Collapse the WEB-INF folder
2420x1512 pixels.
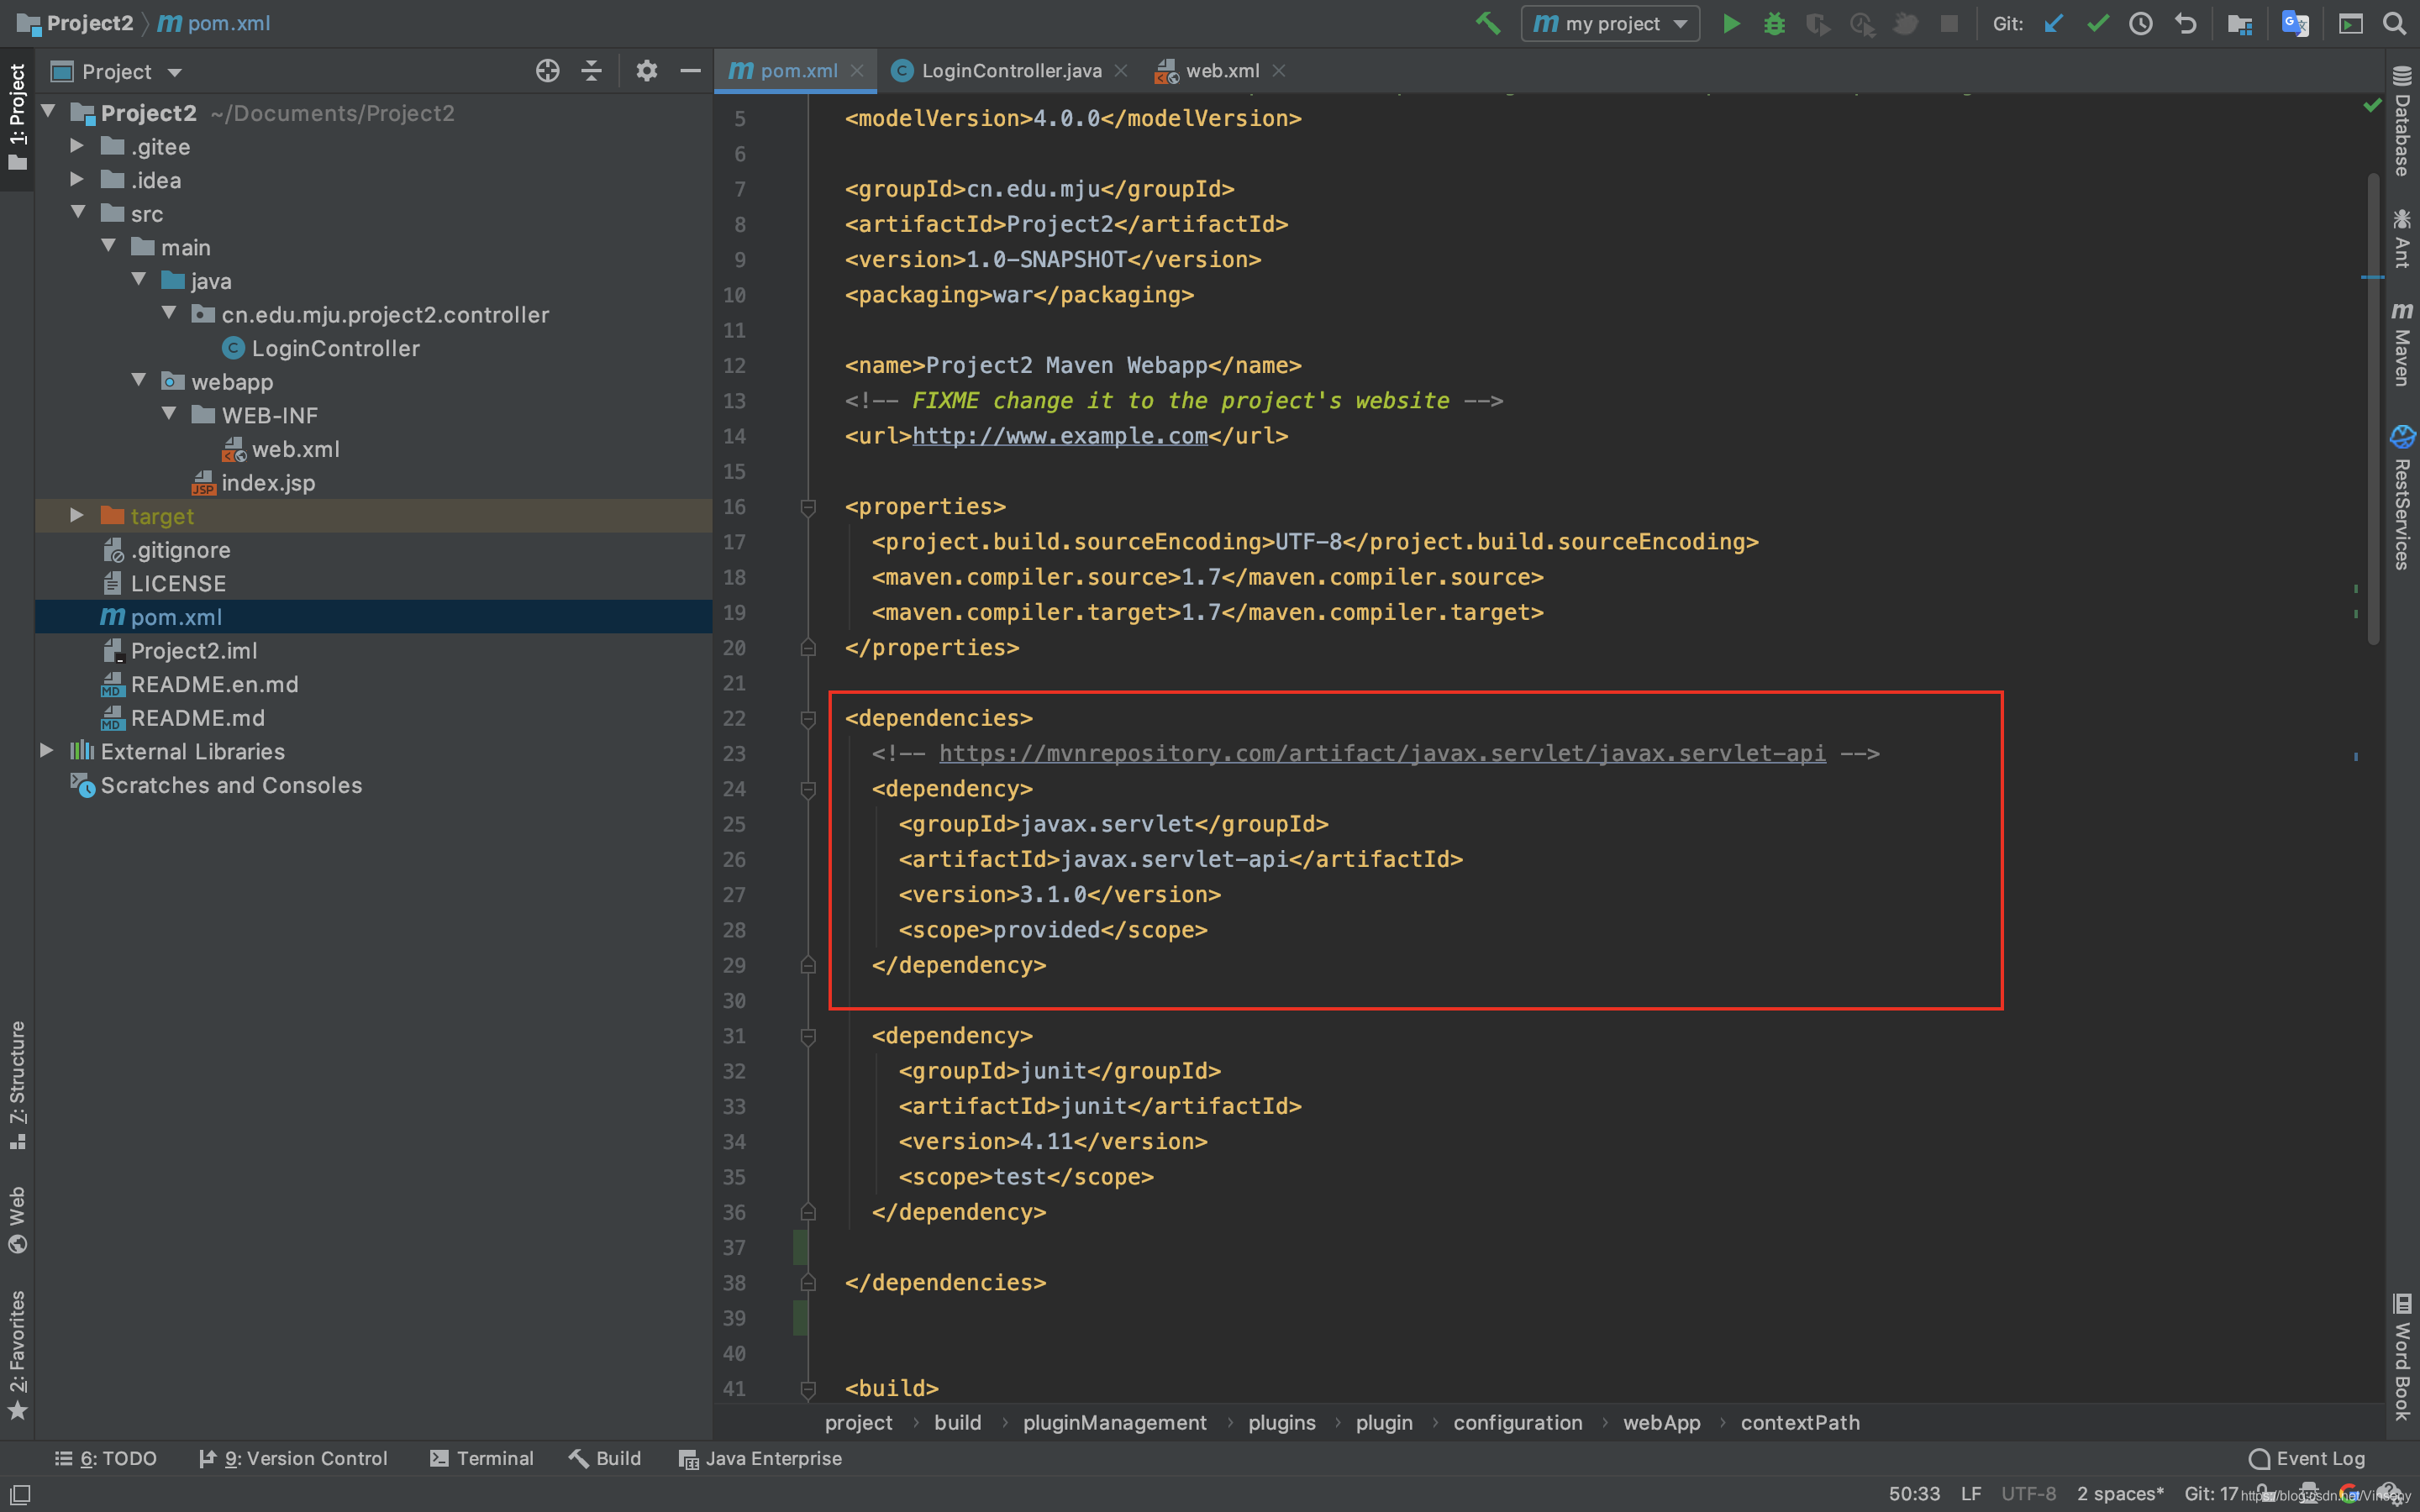pyautogui.click(x=168, y=415)
